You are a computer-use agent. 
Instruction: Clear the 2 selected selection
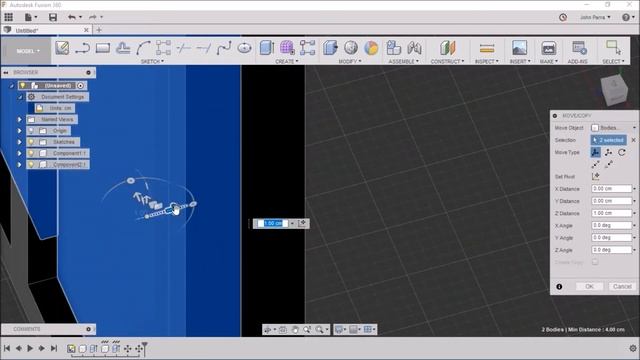coord(633,140)
